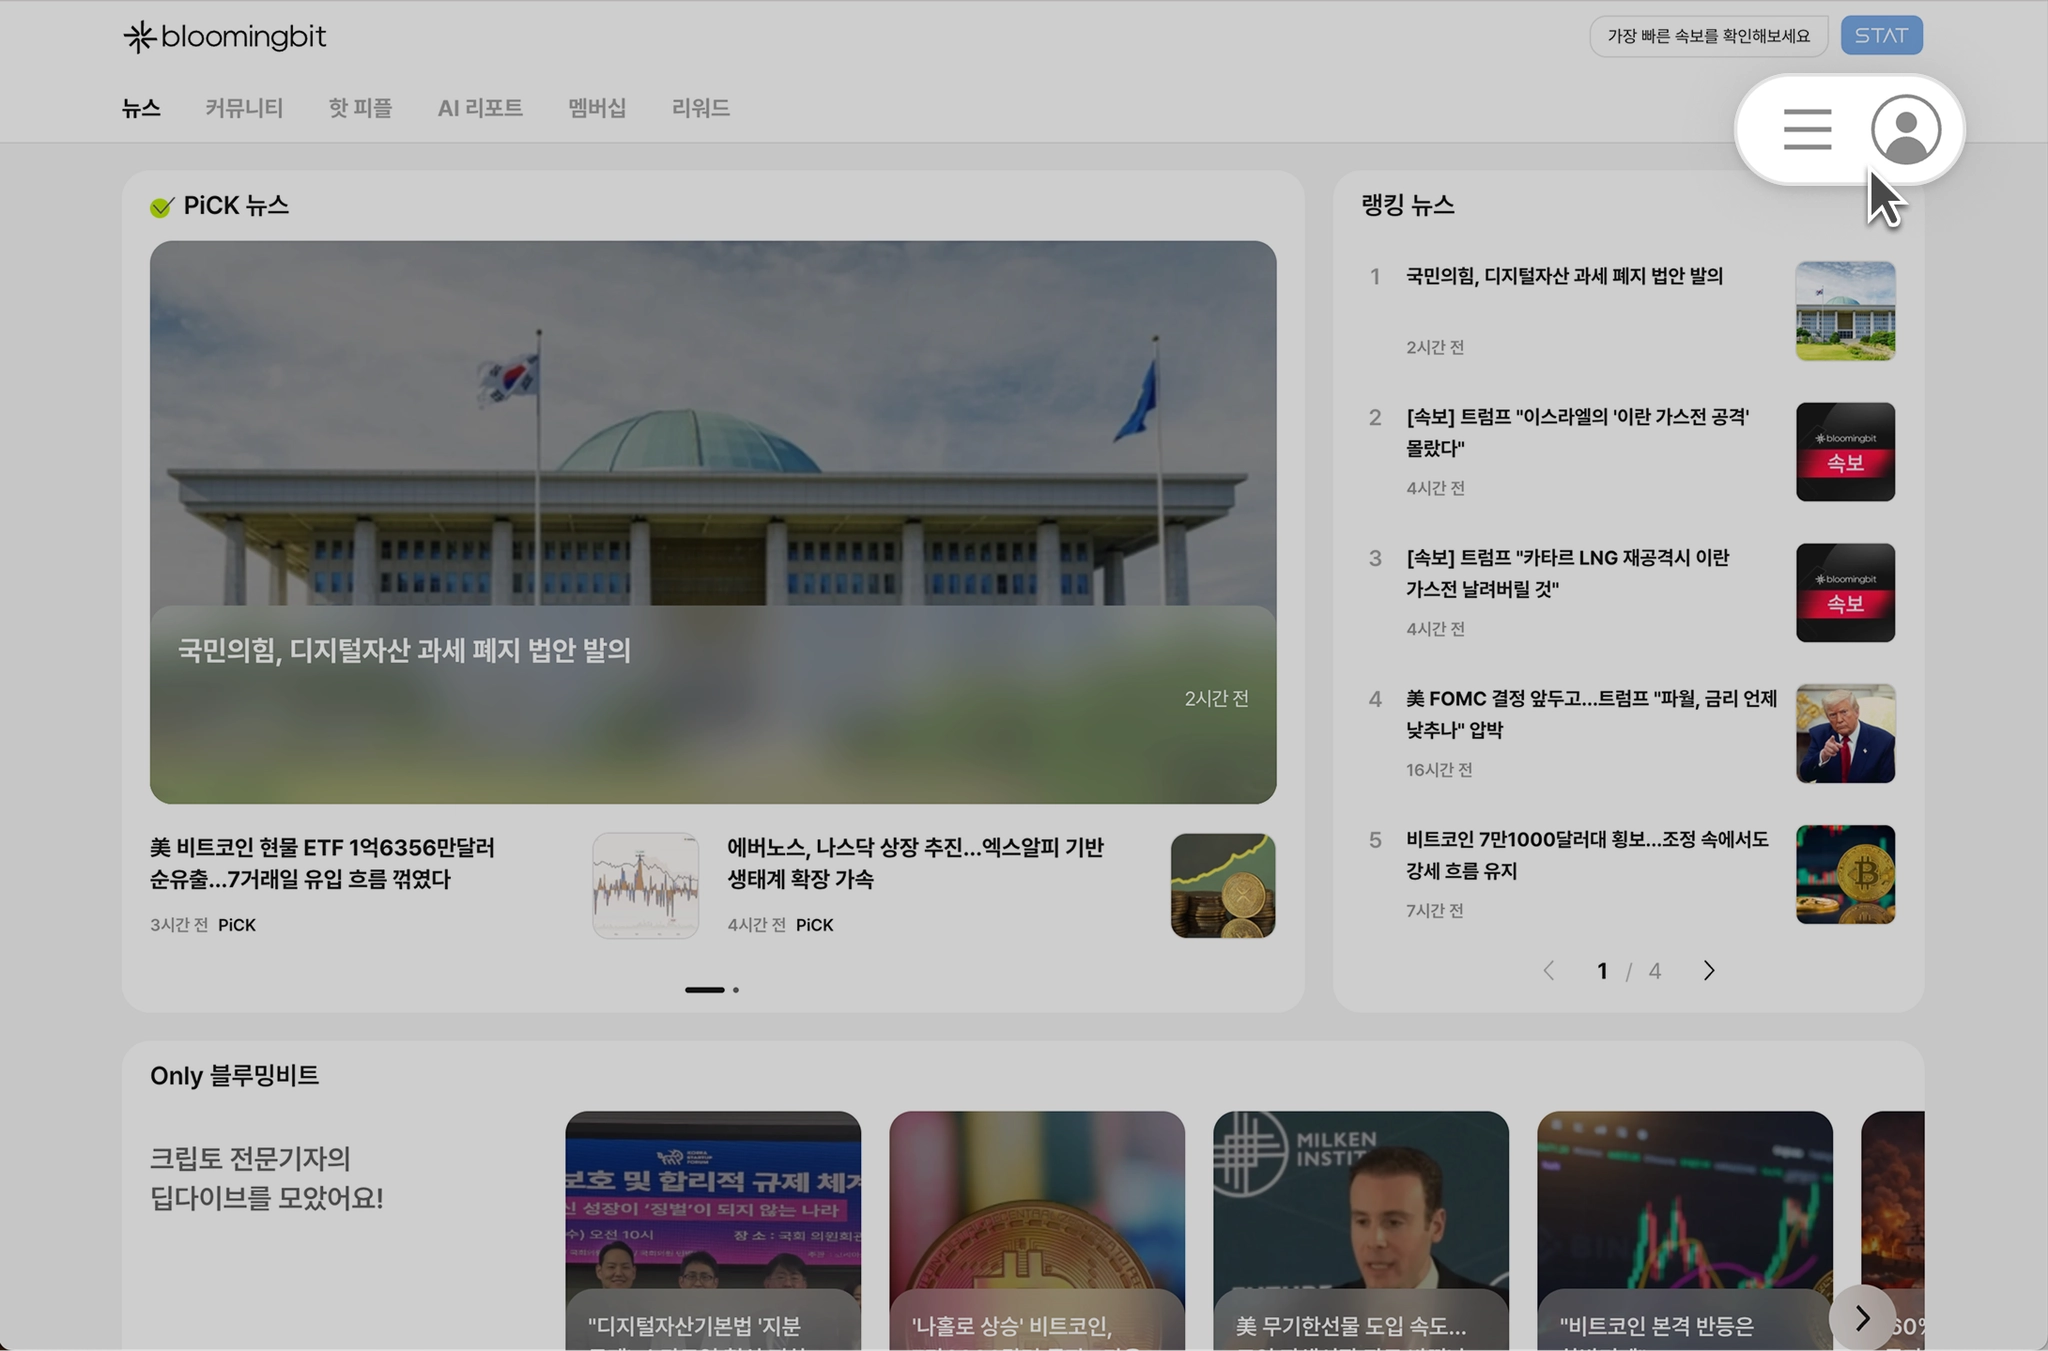Select the first PiCK slide indicator
This screenshot has height=1351, width=2048.
[704, 990]
